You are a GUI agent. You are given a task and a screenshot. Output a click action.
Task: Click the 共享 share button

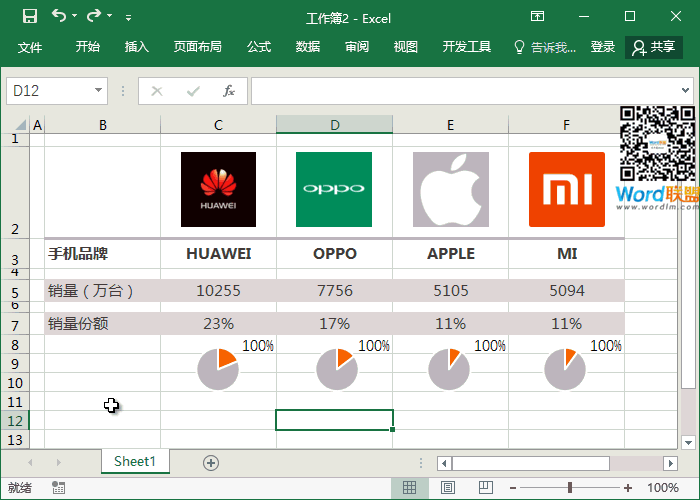click(x=654, y=47)
